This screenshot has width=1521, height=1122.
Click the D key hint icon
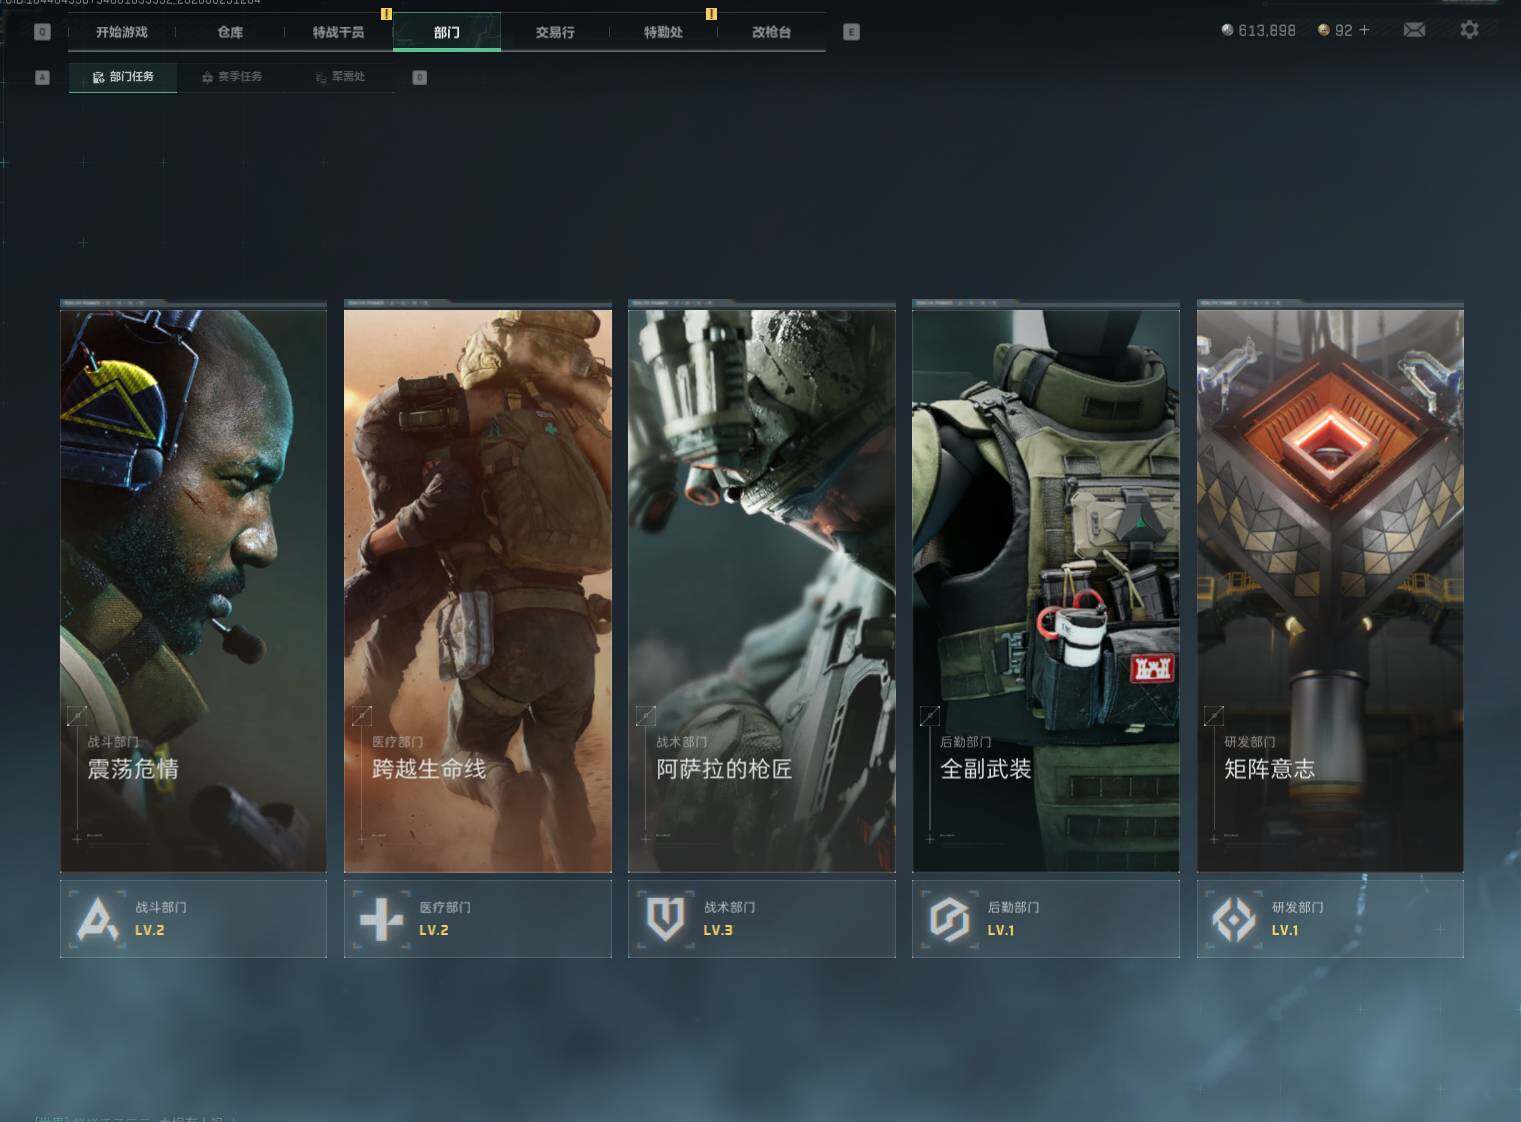coord(420,77)
